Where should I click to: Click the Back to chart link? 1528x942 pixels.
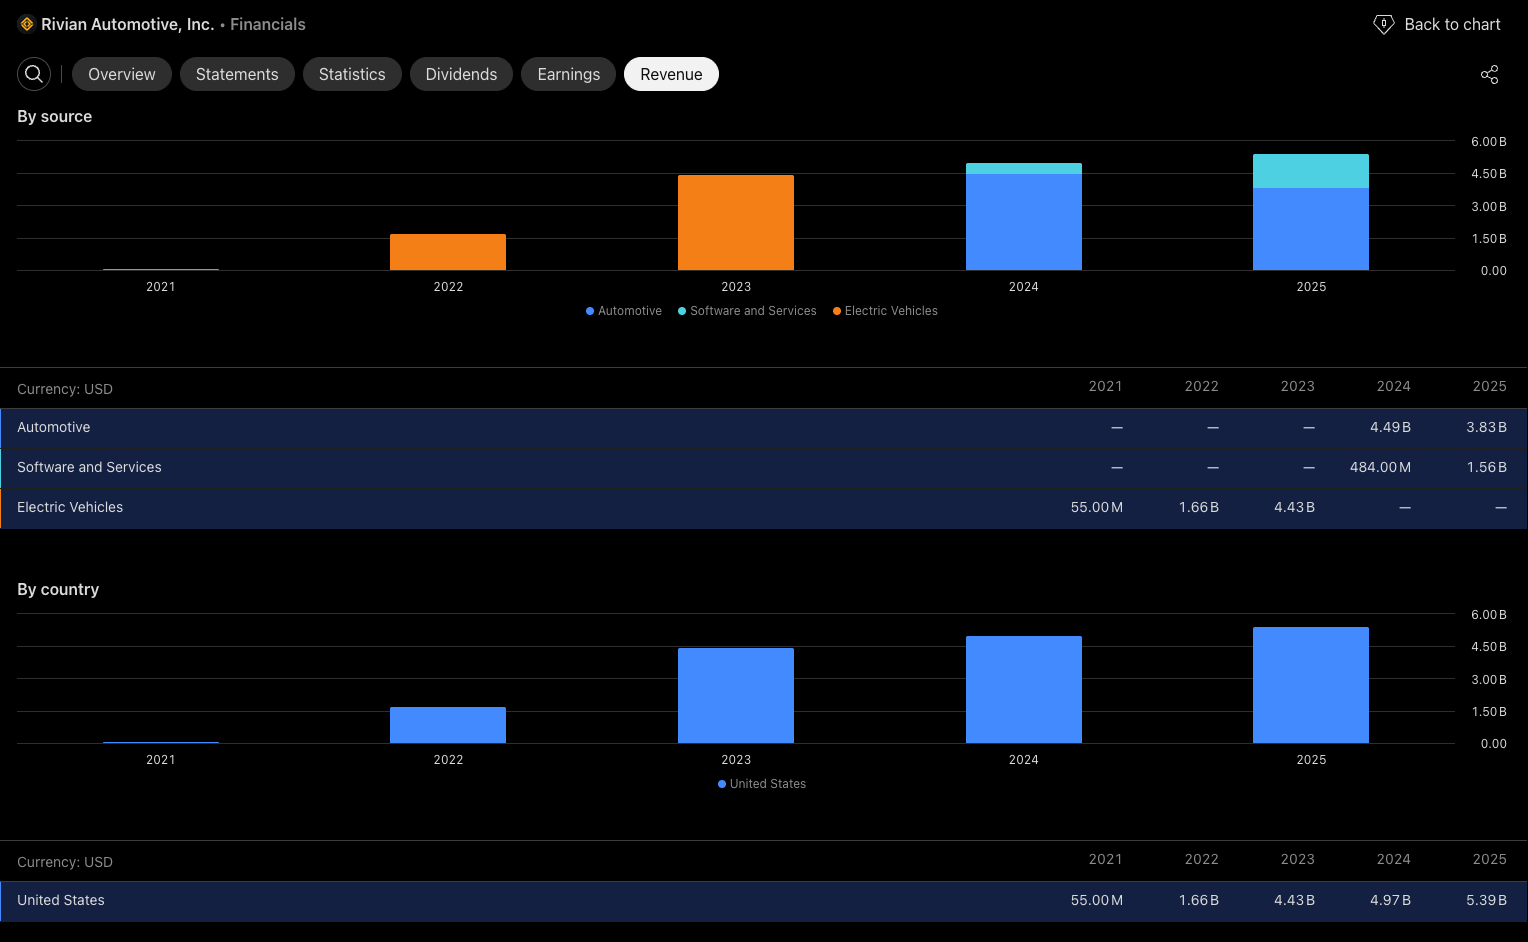pos(1451,24)
